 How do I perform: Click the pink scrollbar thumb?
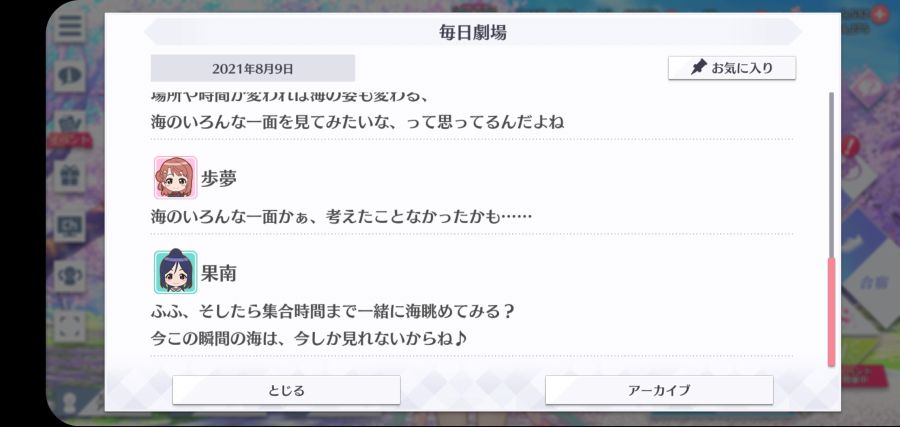click(831, 312)
